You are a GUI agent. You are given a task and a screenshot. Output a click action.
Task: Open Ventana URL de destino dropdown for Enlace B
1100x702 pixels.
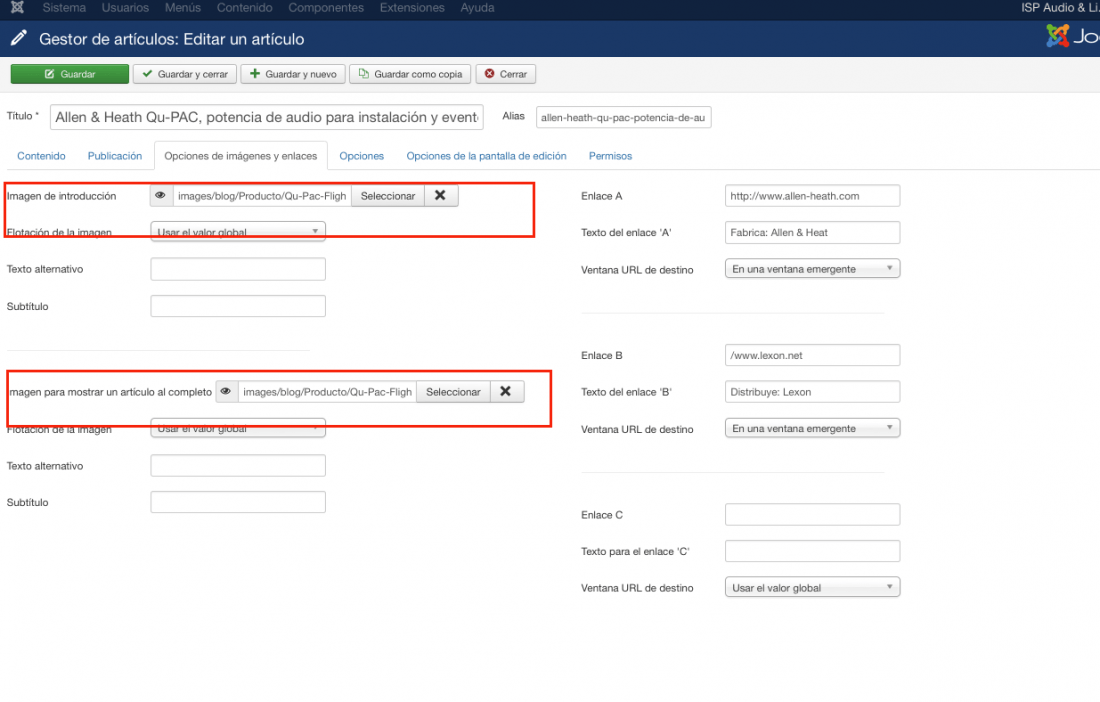(x=812, y=428)
